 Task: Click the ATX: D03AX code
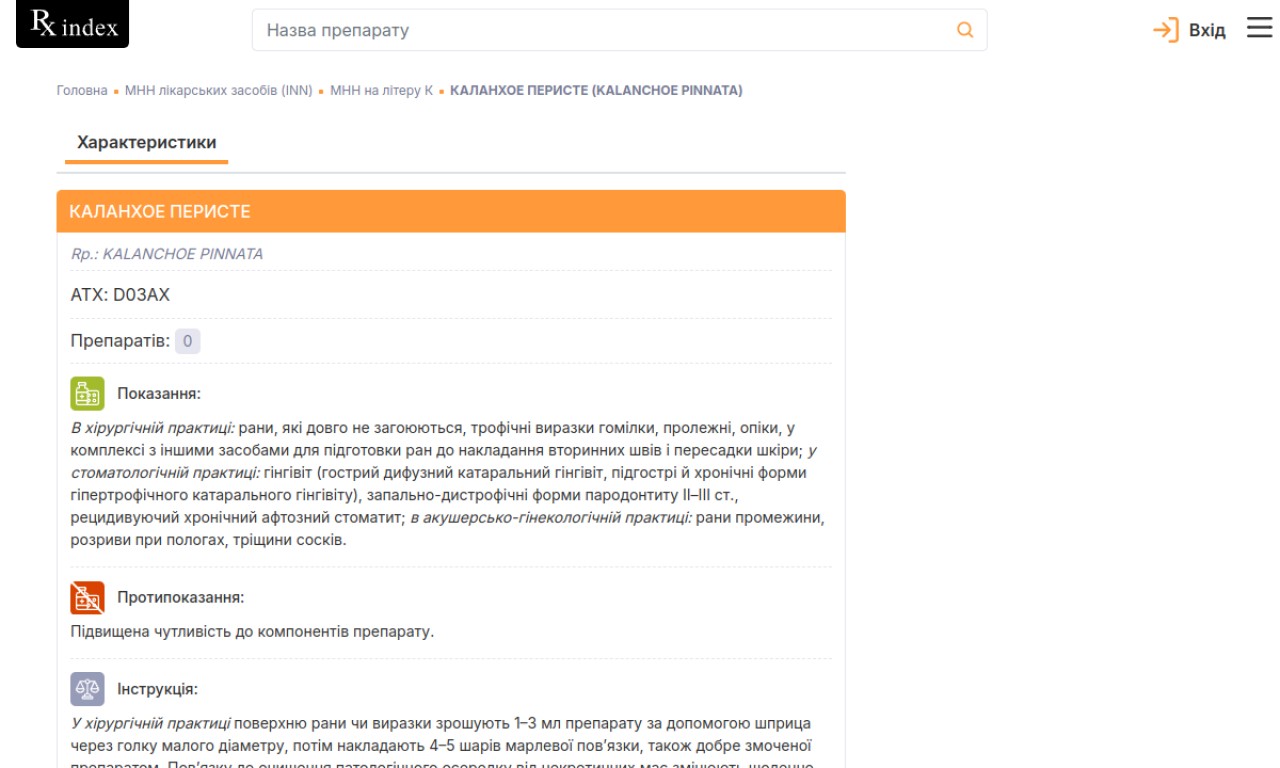tap(120, 295)
